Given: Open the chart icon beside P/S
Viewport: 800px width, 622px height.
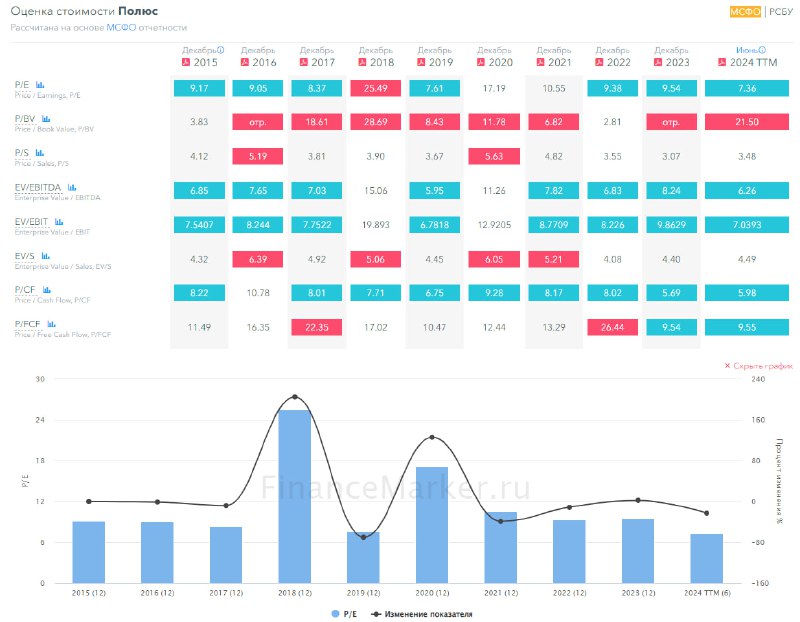Looking at the screenshot, I should [40, 153].
